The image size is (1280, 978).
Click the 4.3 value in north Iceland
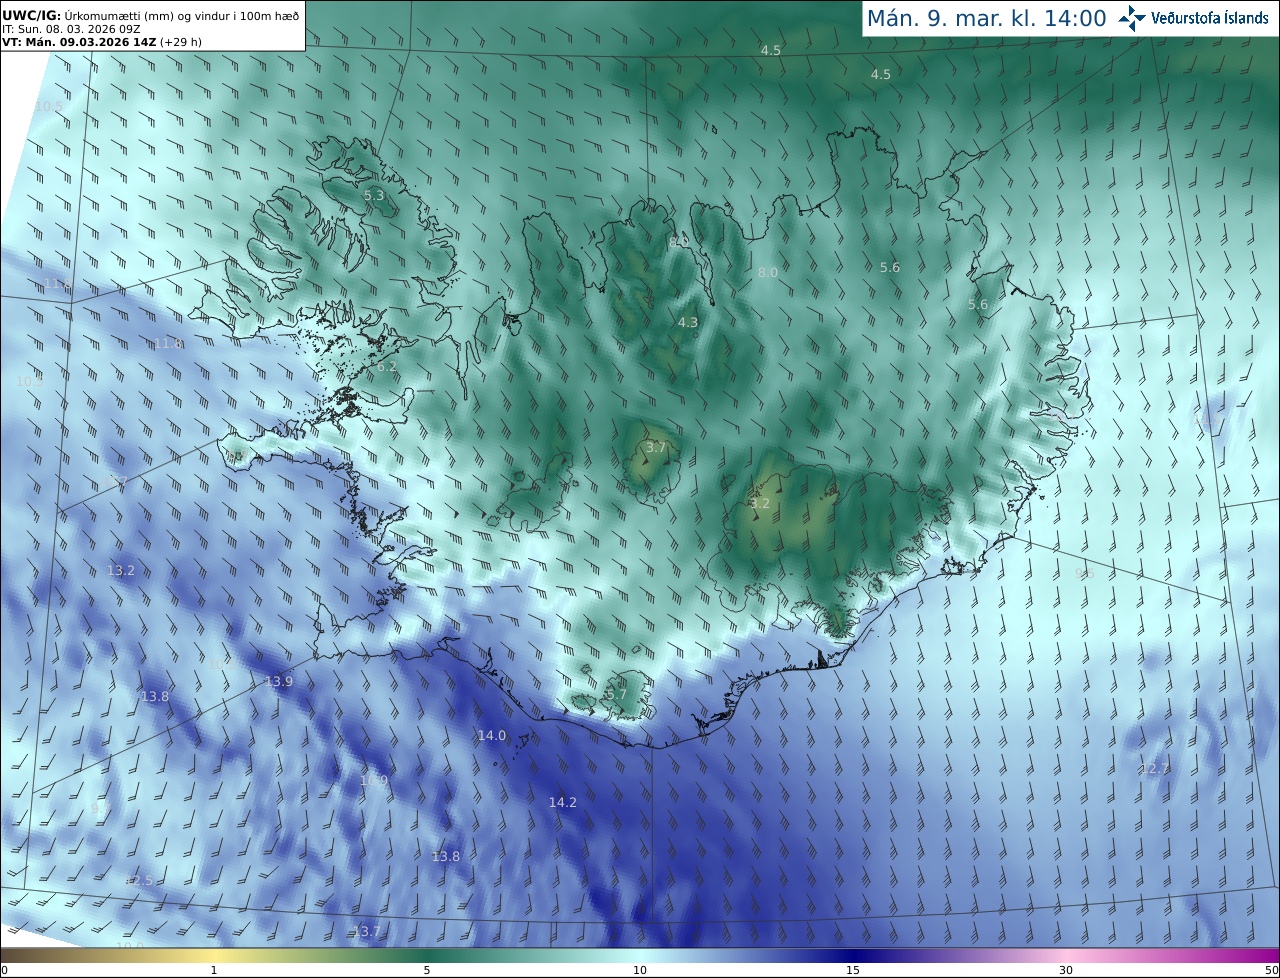(x=688, y=322)
